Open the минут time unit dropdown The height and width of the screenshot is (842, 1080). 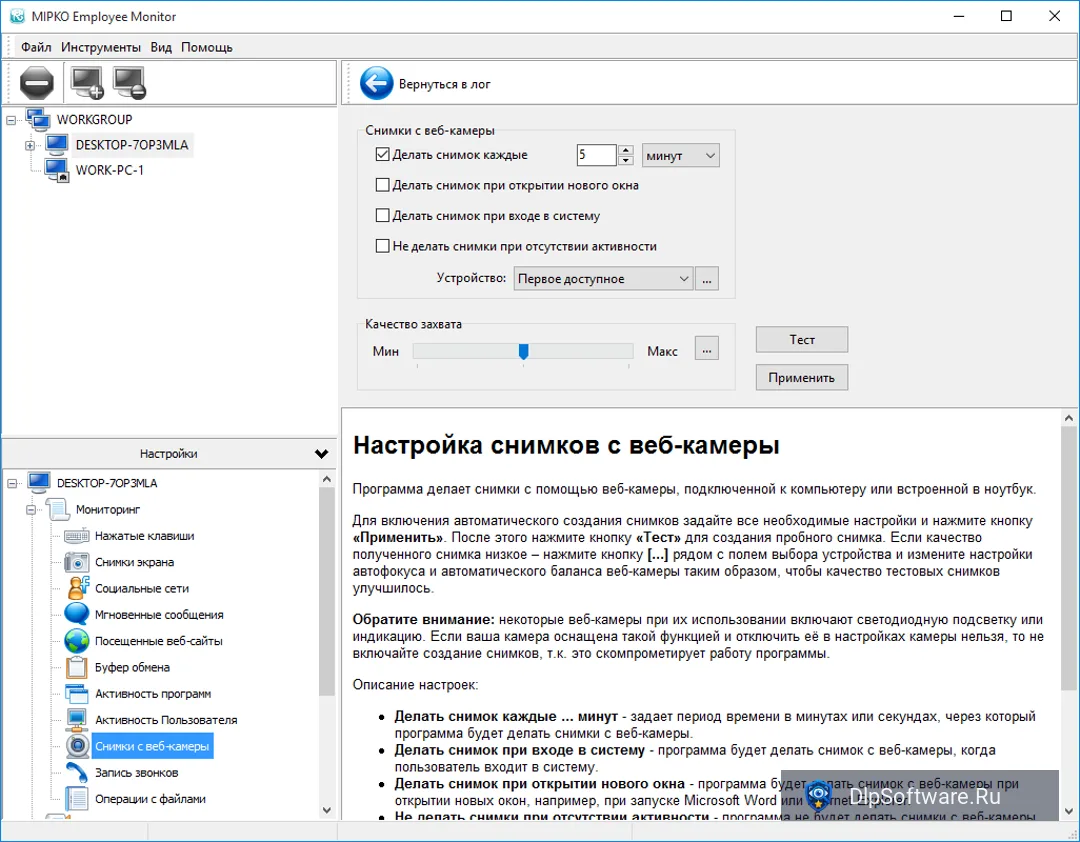[x=681, y=156]
